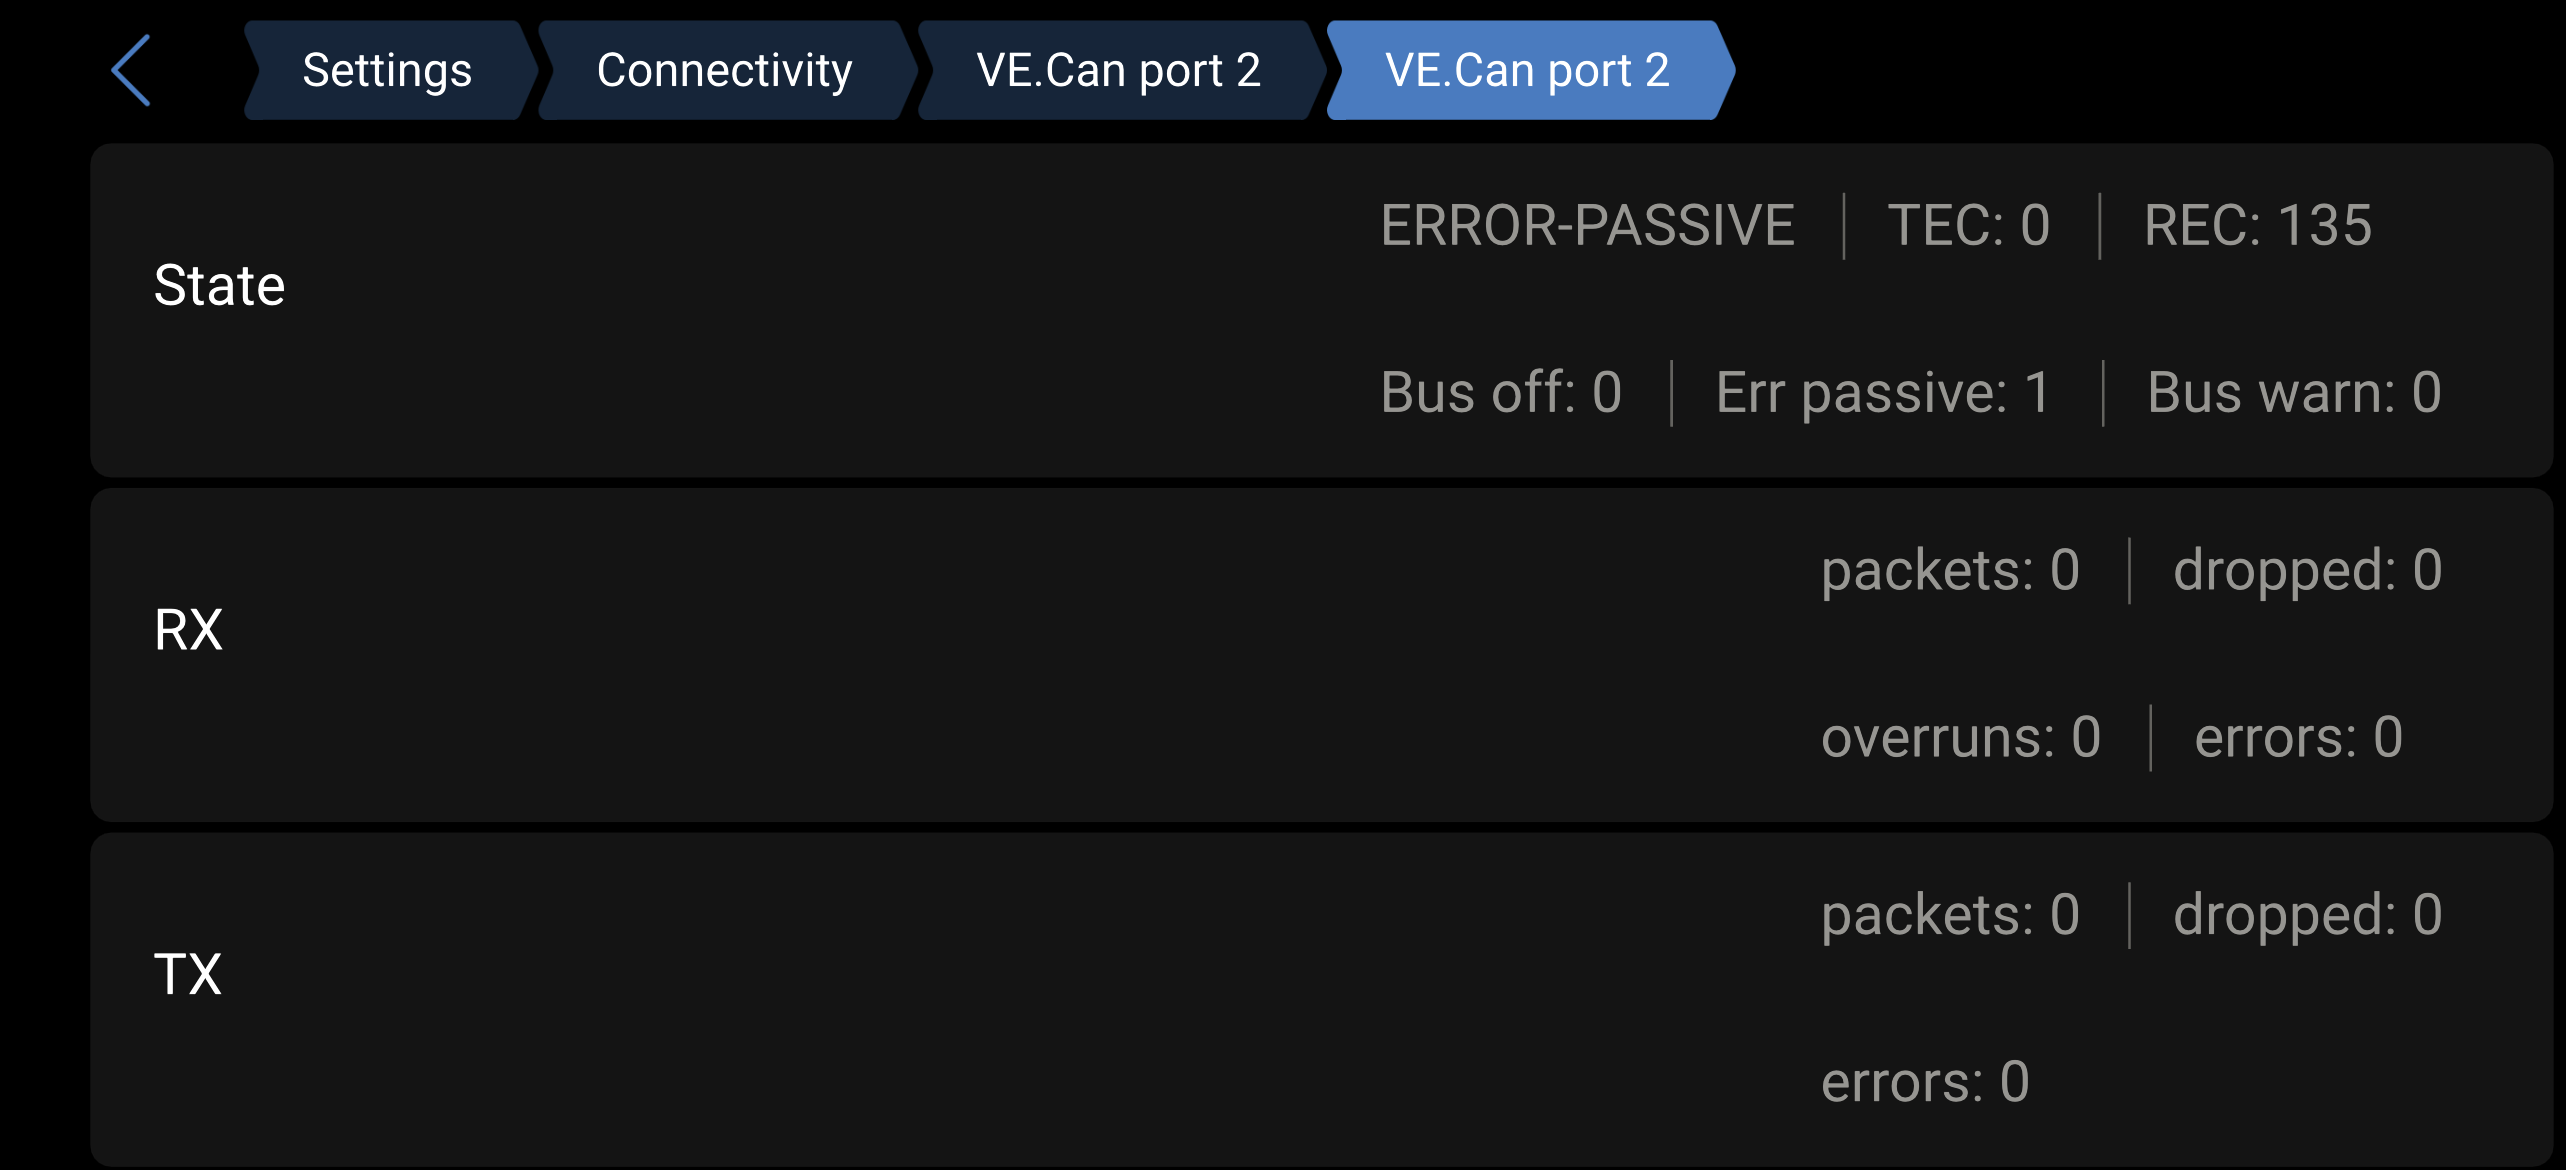Select the highlighted VE.Can port 2 breadcrumb

pos(1528,70)
